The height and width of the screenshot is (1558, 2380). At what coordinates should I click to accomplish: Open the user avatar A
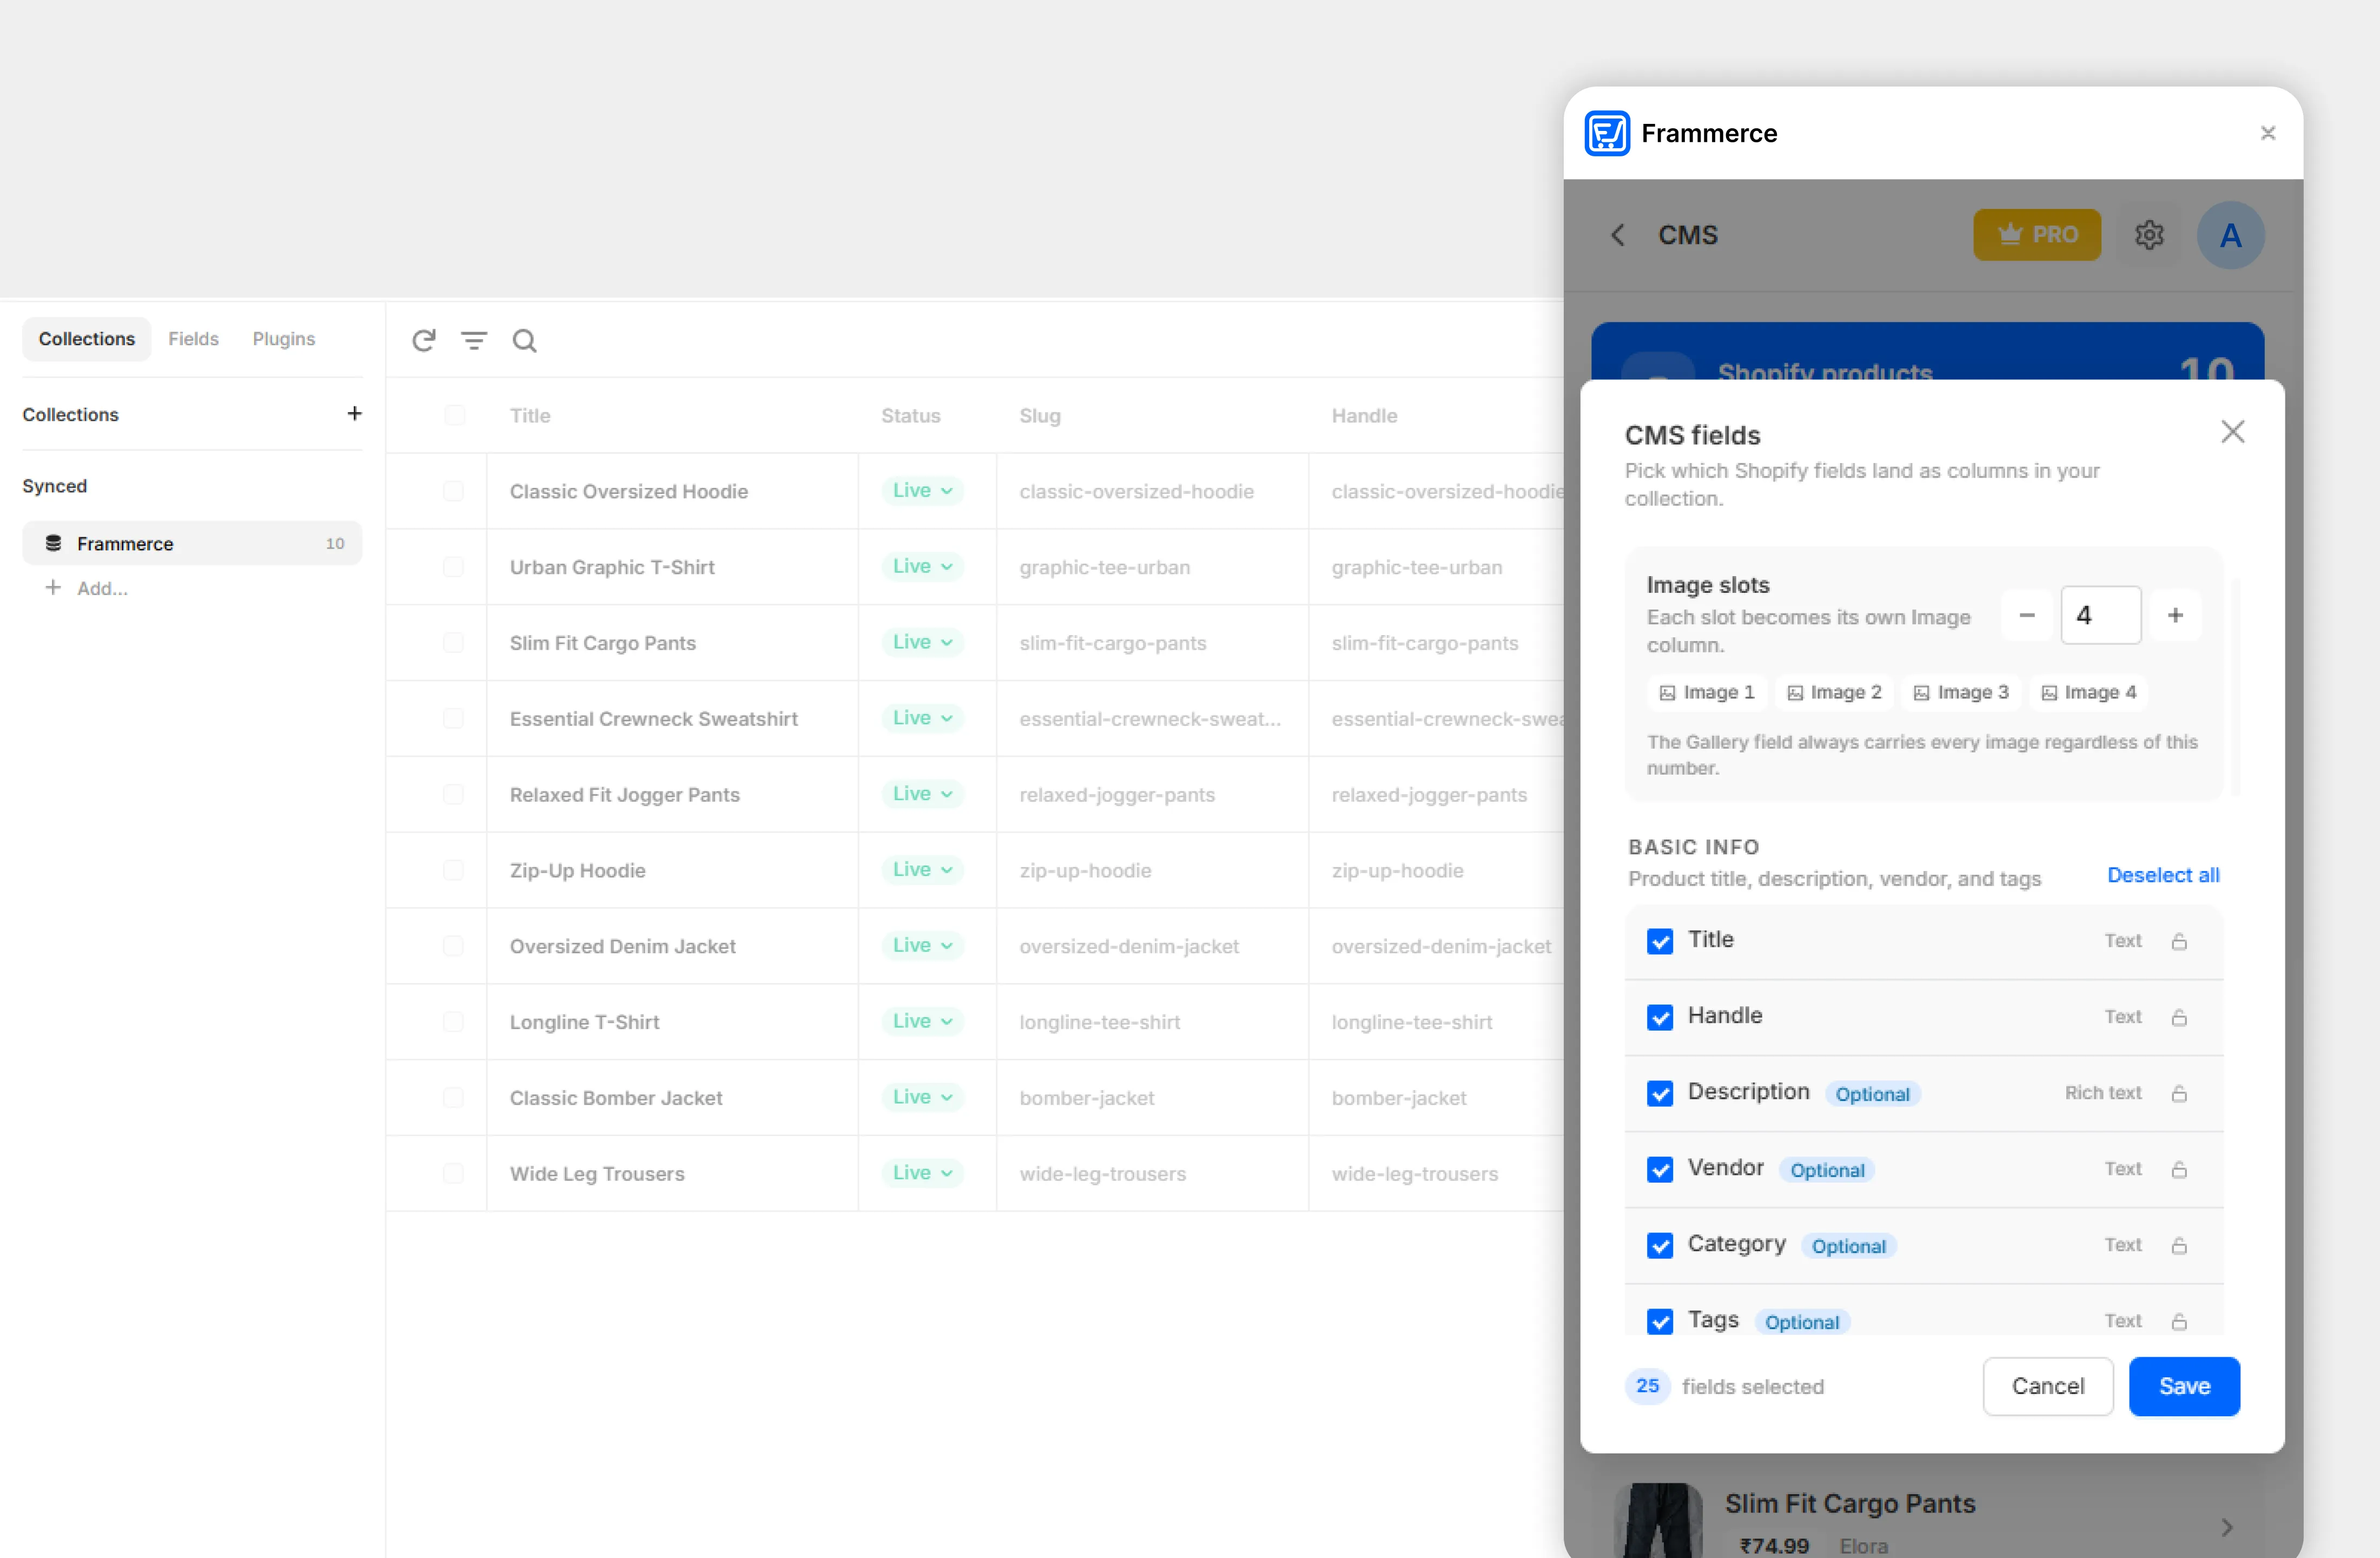tap(2230, 235)
